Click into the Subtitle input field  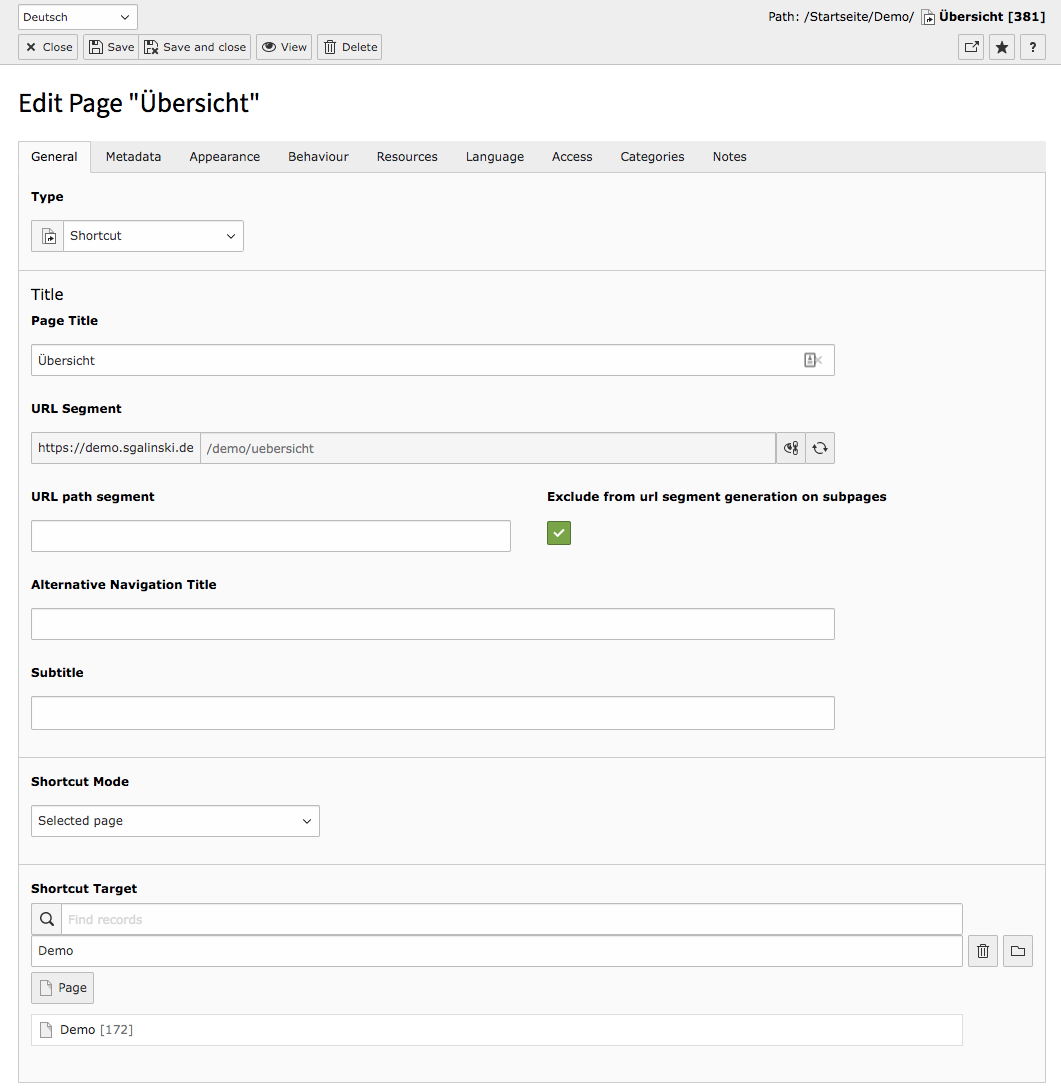[x=432, y=712]
